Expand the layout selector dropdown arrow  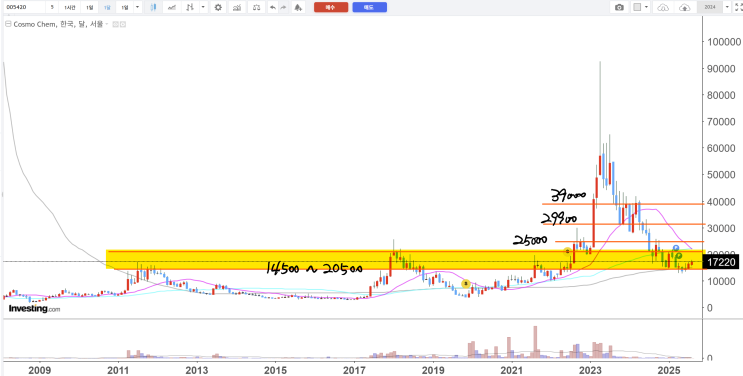pyautogui.click(x=646, y=7)
